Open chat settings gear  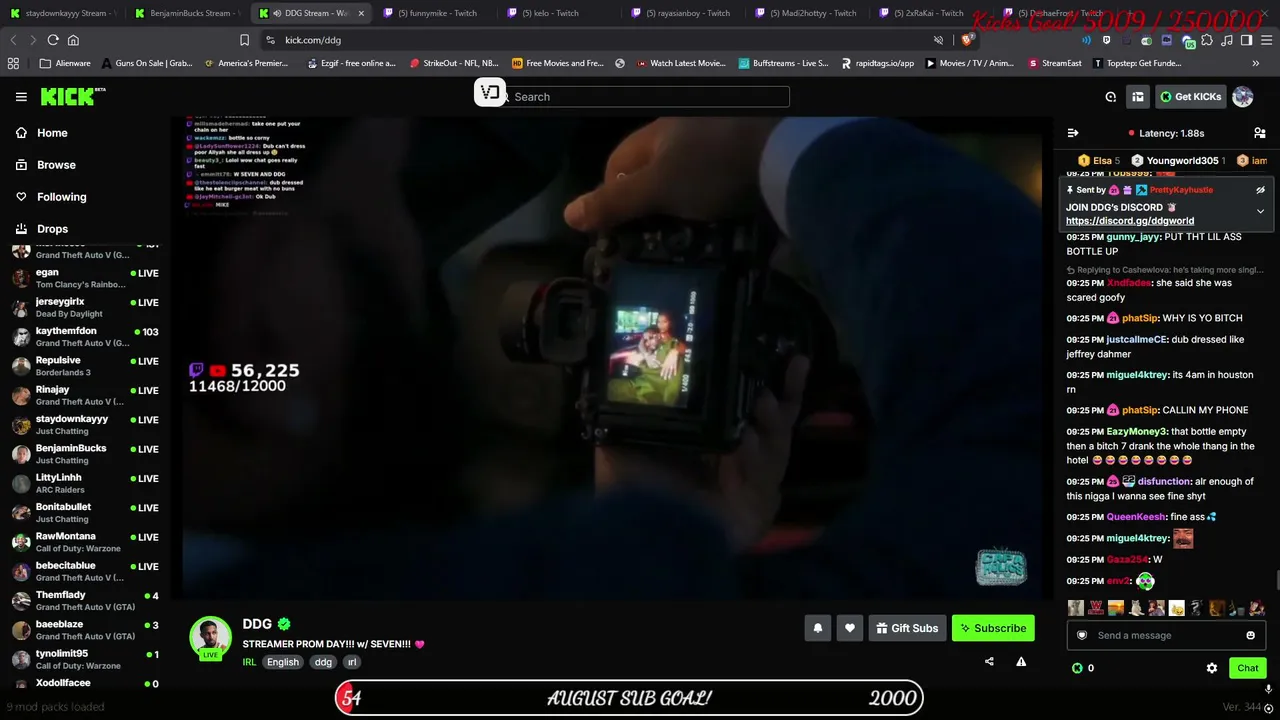click(1212, 668)
